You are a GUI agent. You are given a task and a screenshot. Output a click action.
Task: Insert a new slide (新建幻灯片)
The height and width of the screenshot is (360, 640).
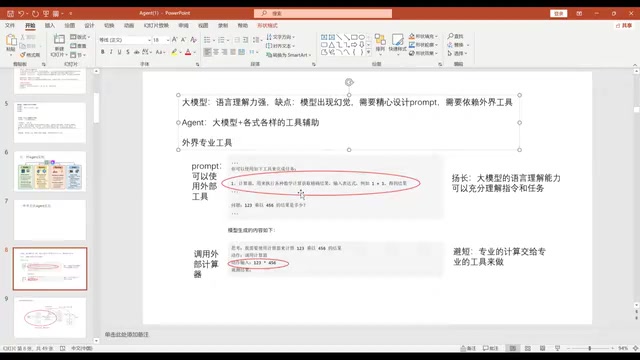tap(59, 45)
